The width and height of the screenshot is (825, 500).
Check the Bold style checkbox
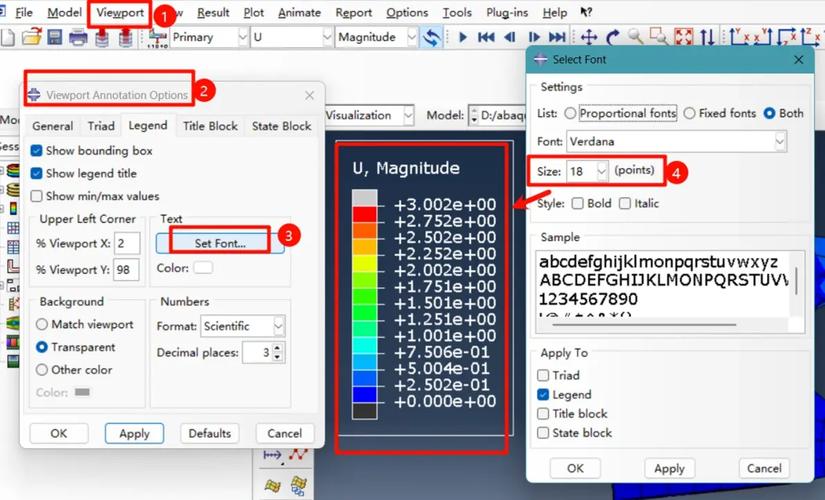point(578,204)
